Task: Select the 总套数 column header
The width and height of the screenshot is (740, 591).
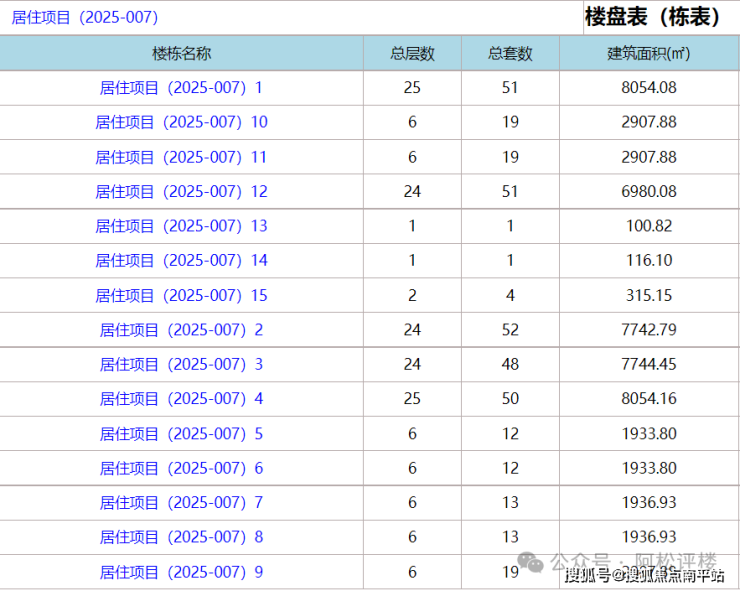Action: tap(510, 53)
